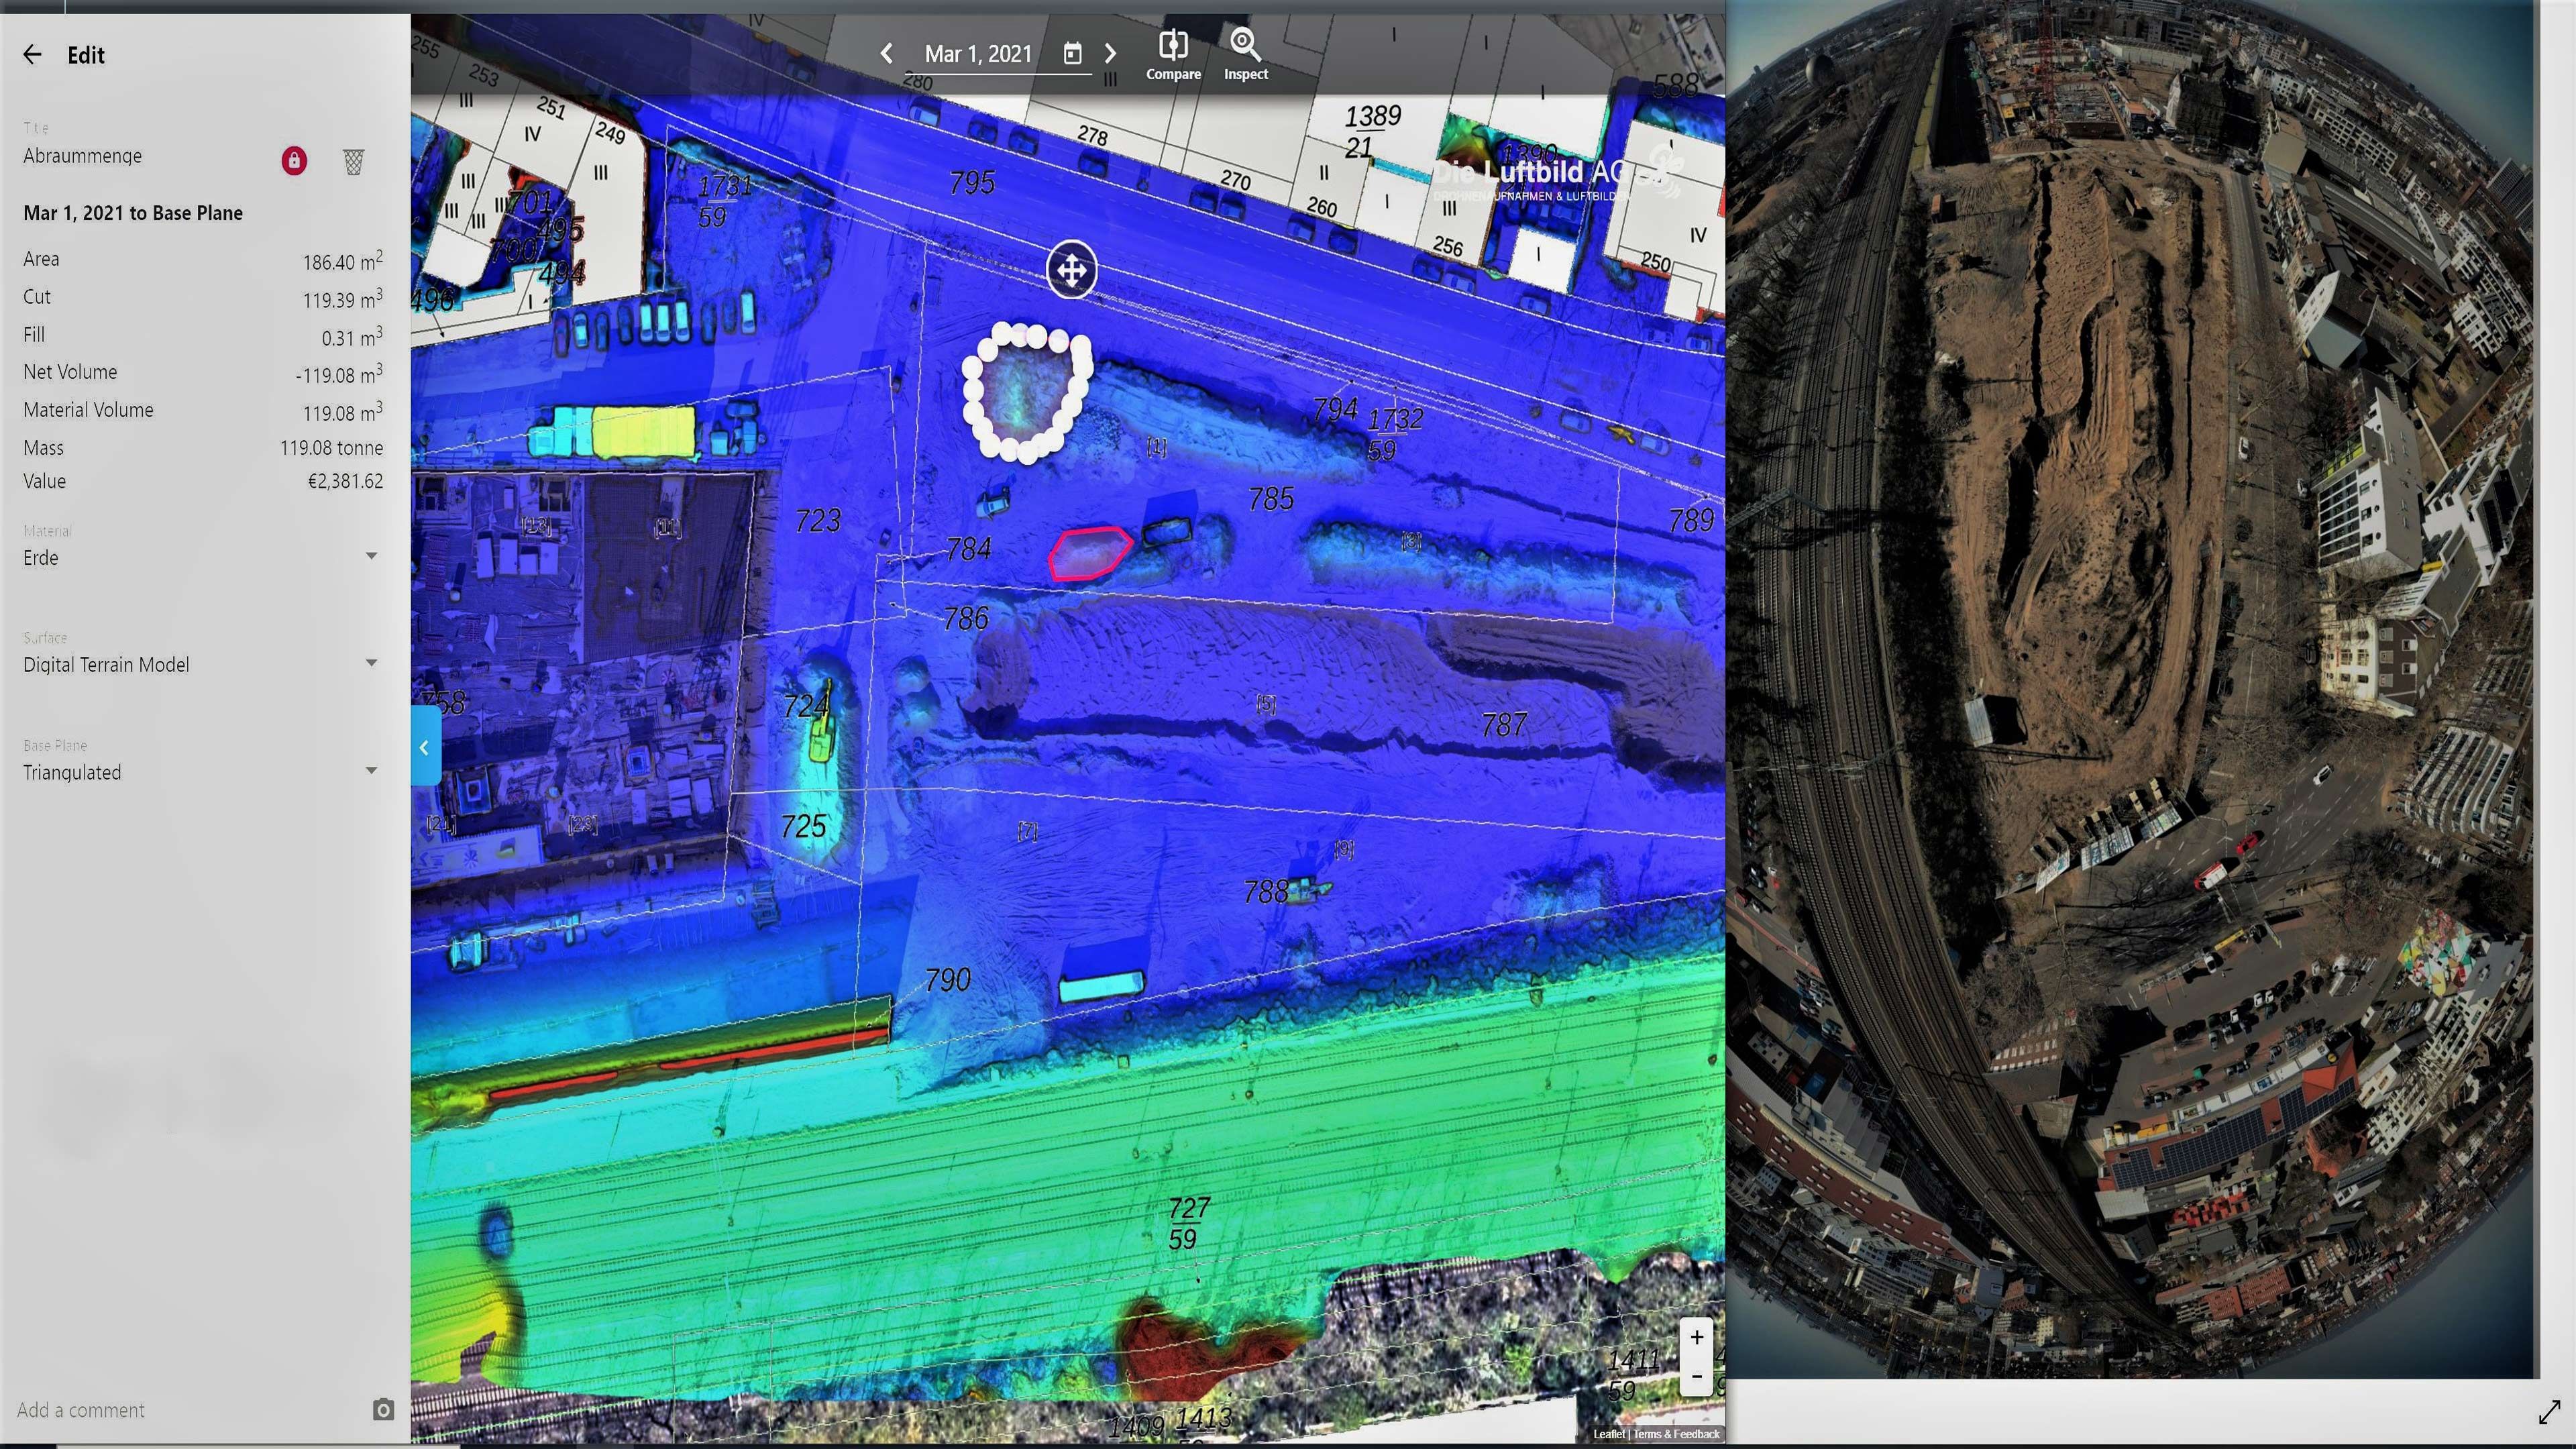Attach a photo with camera icon
This screenshot has height=1449, width=2576.
[x=383, y=1410]
